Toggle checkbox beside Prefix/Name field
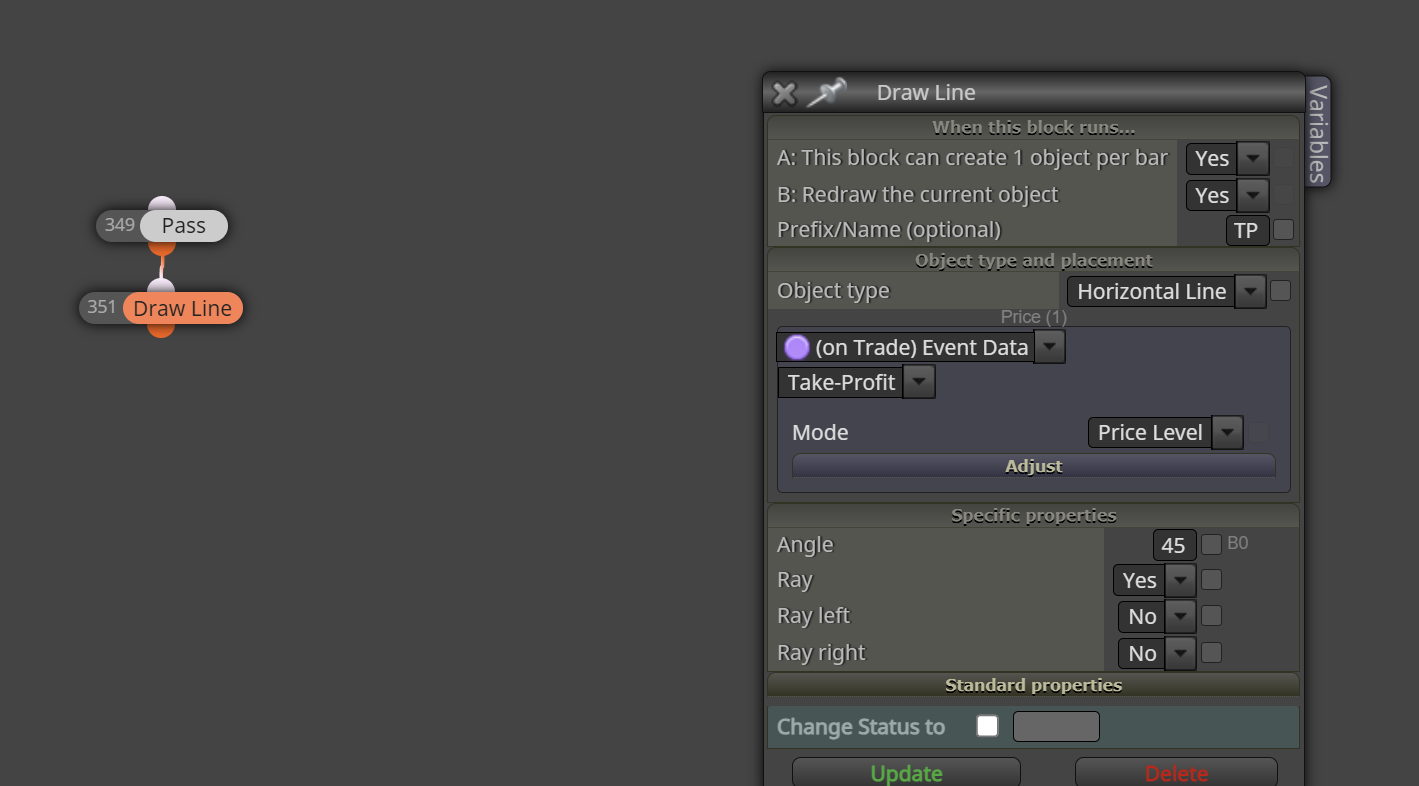 click(1283, 230)
